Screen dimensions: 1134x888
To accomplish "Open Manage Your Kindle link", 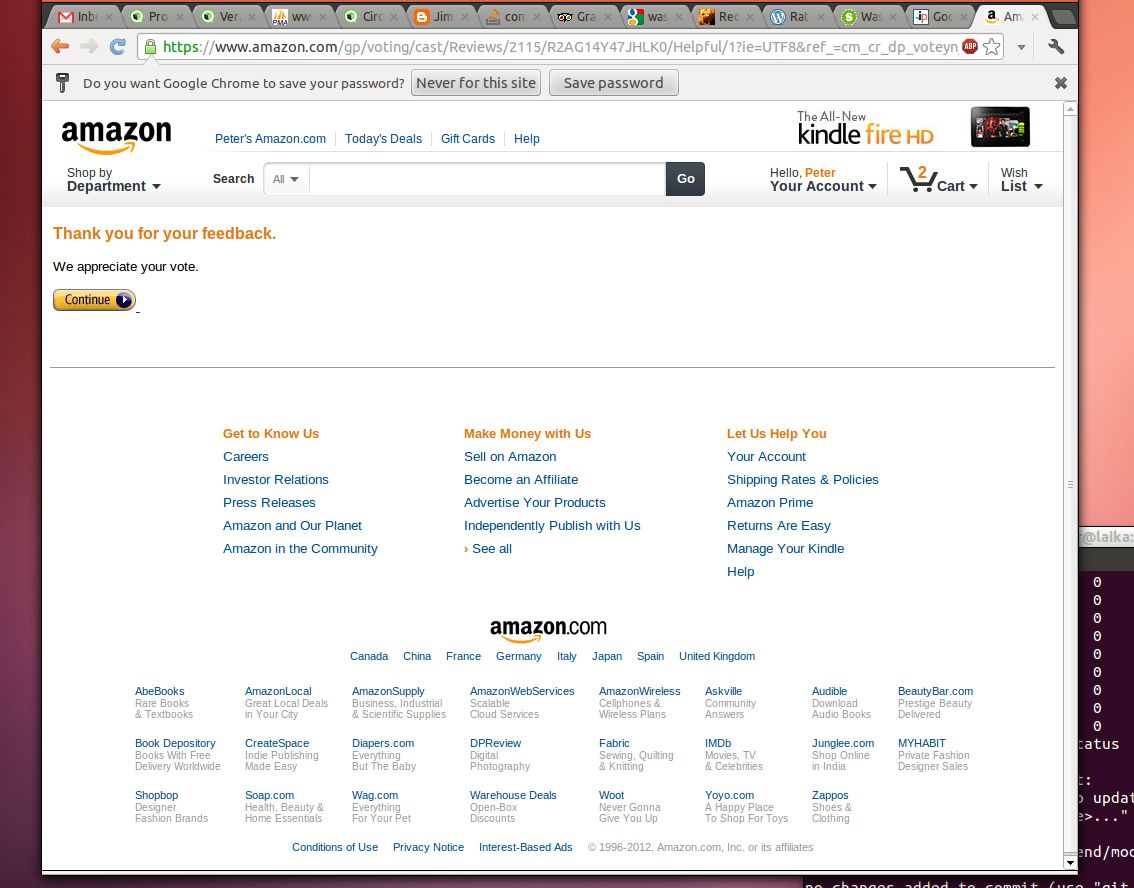I will coord(785,549).
